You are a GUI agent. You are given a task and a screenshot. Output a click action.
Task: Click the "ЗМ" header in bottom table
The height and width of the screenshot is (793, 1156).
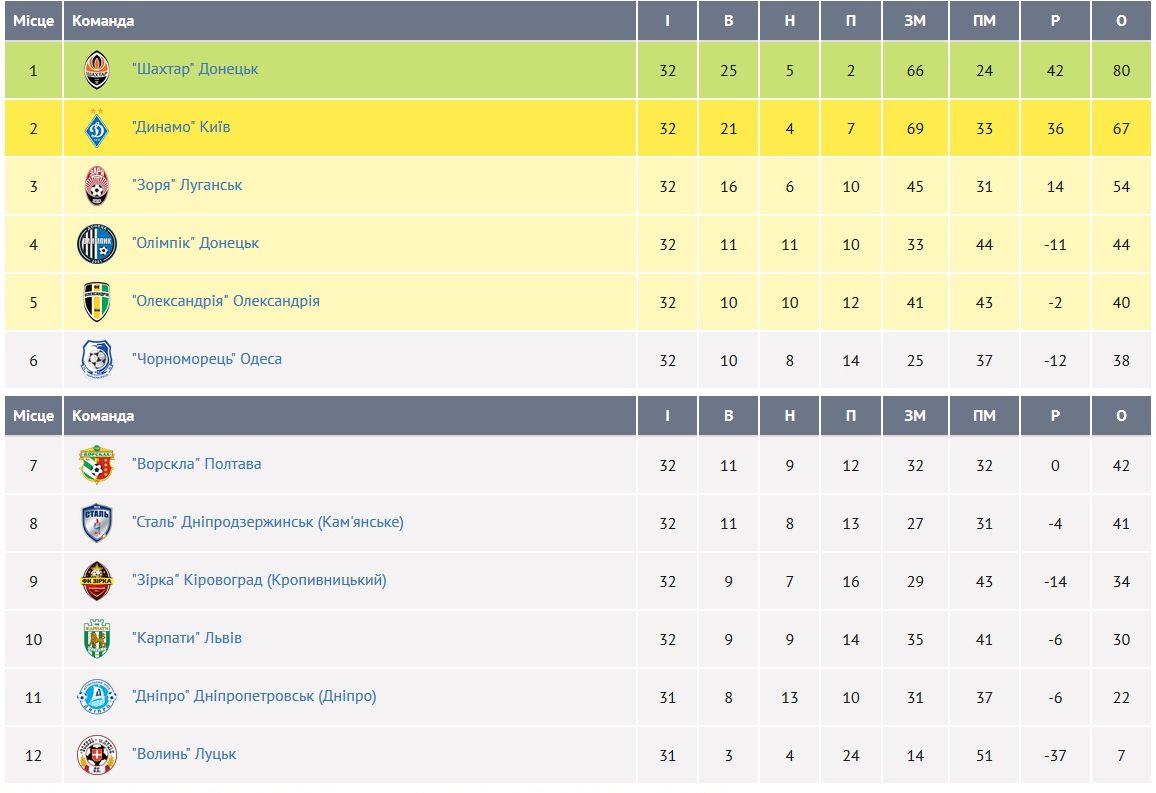click(x=915, y=415)
